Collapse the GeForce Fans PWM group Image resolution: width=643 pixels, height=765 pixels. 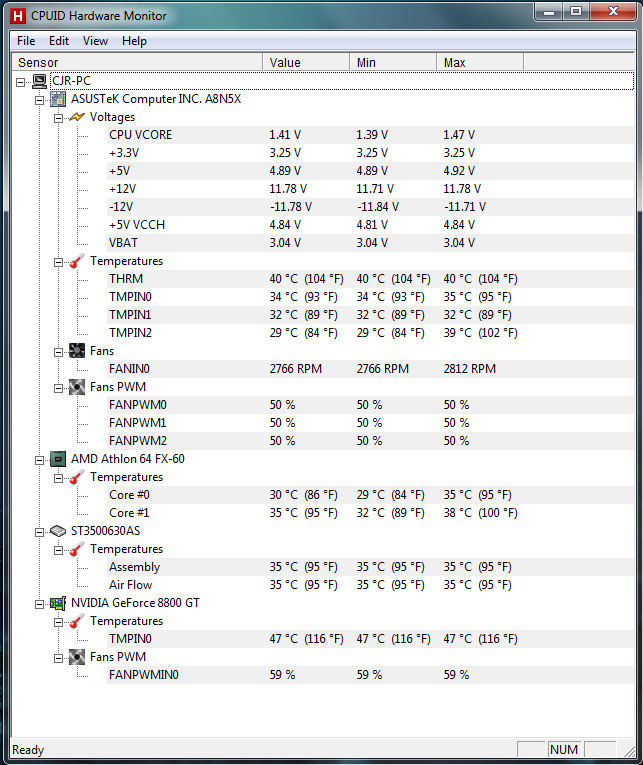coord(58,658)
